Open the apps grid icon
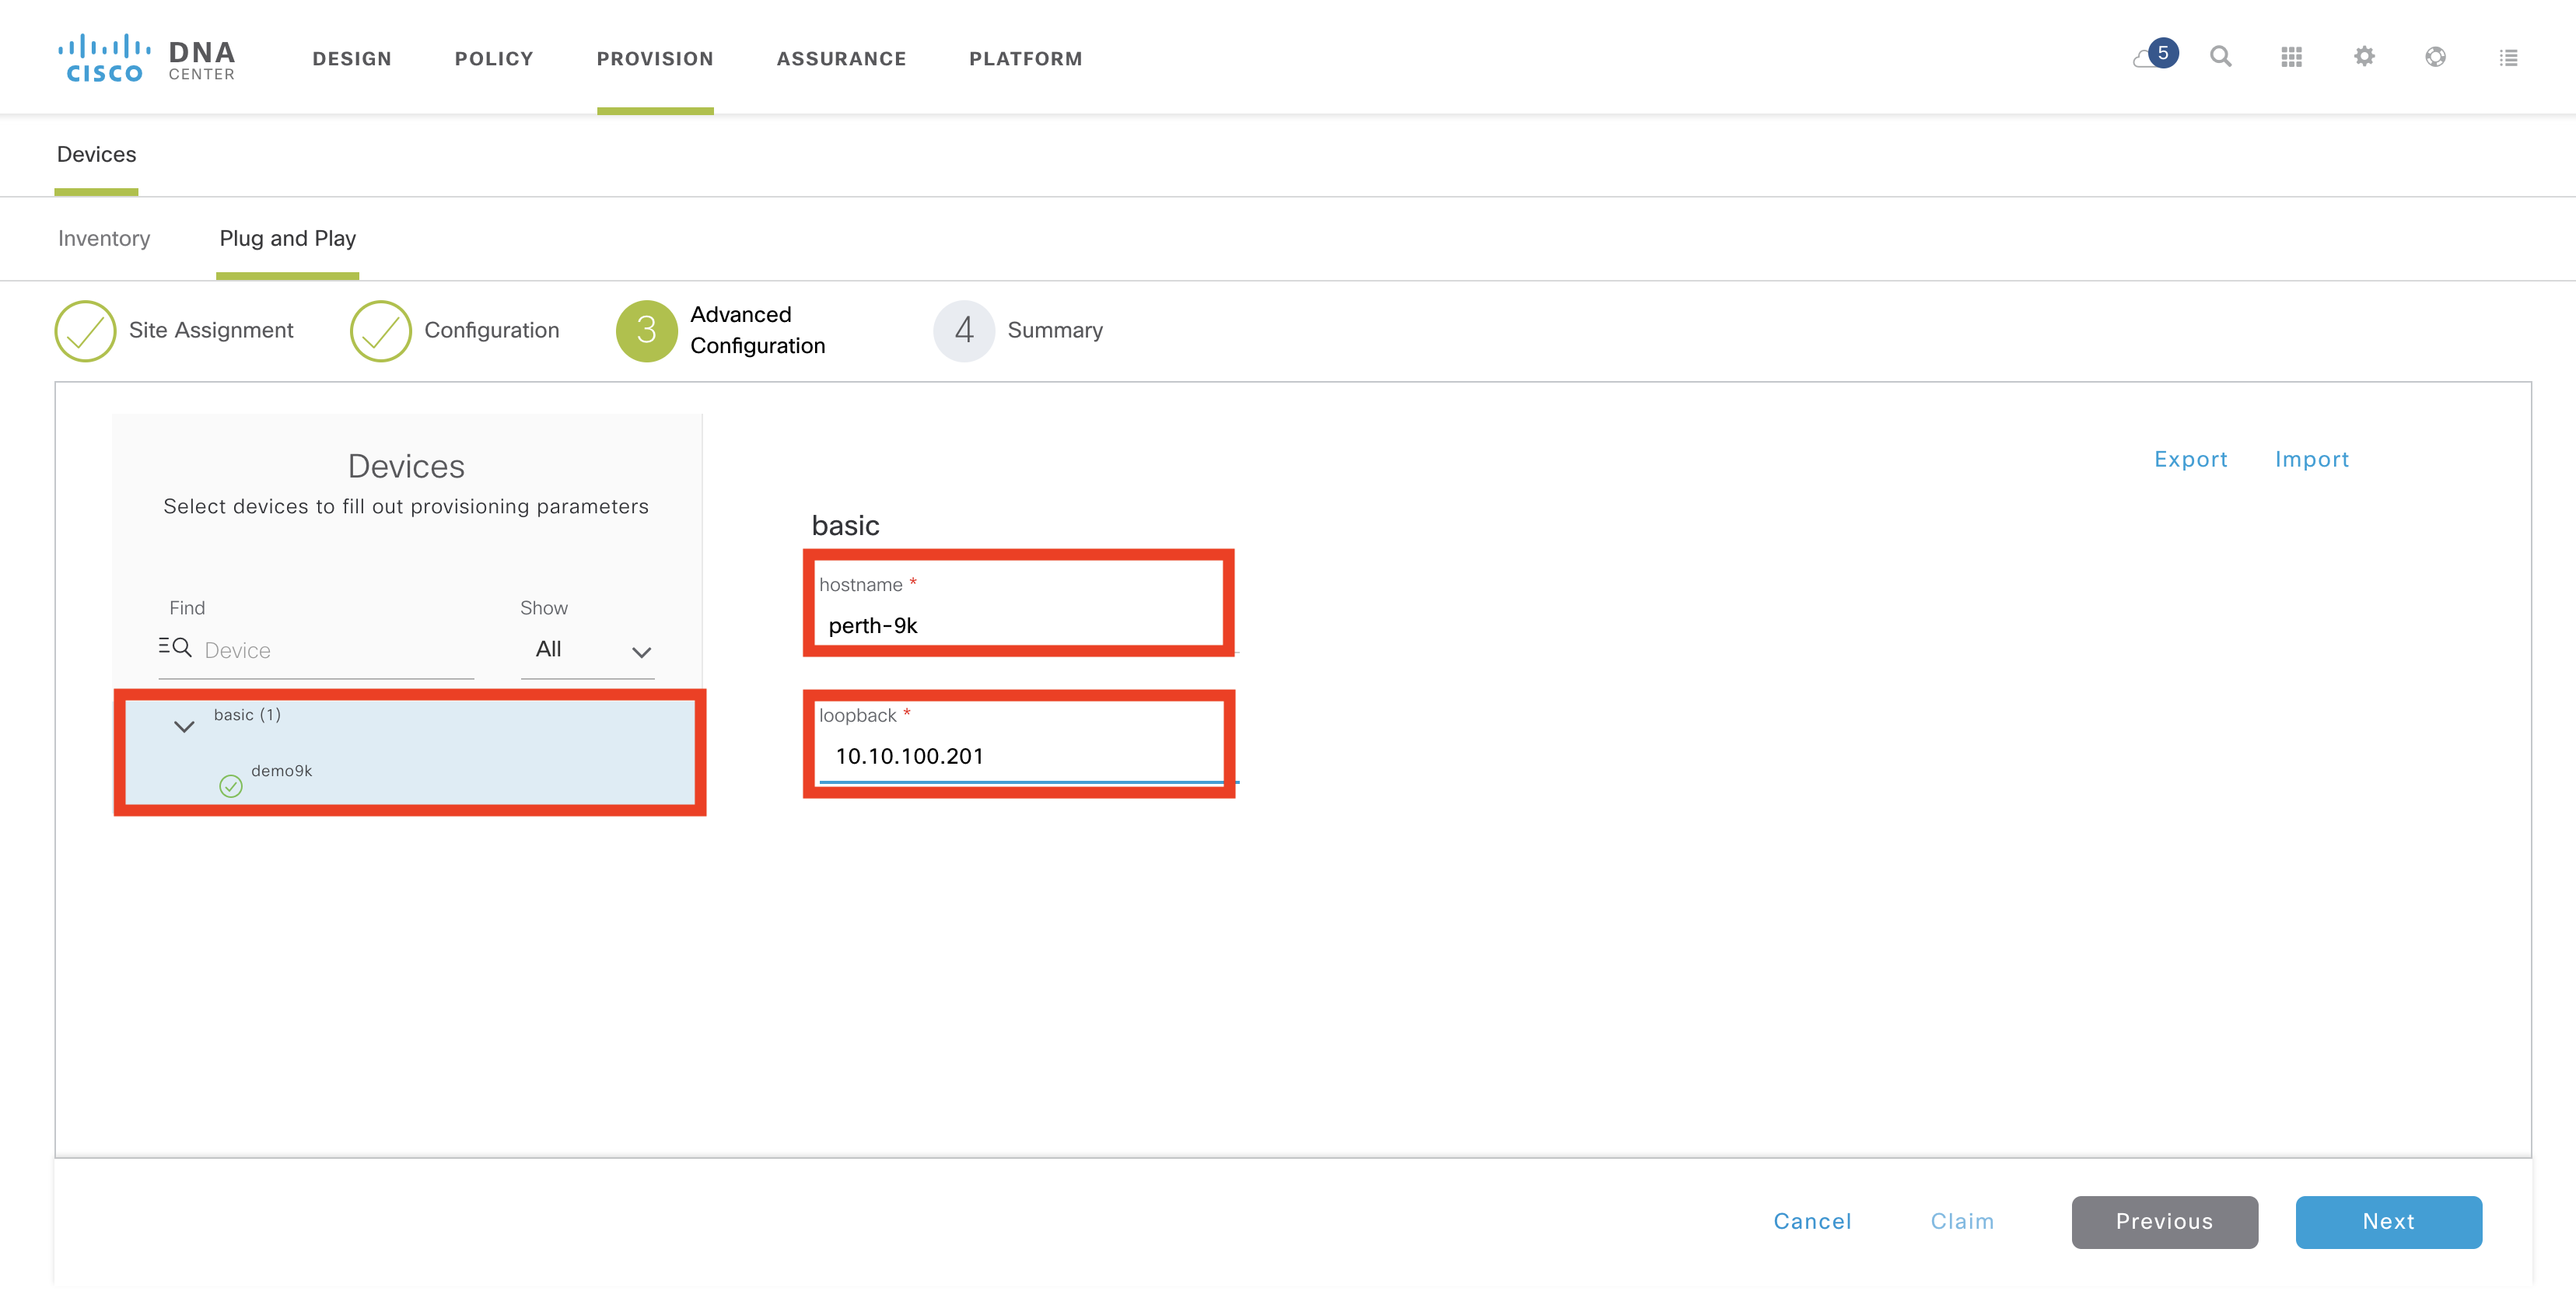The width and height of the screenshot is (2576, 1305). point(2291,57)
